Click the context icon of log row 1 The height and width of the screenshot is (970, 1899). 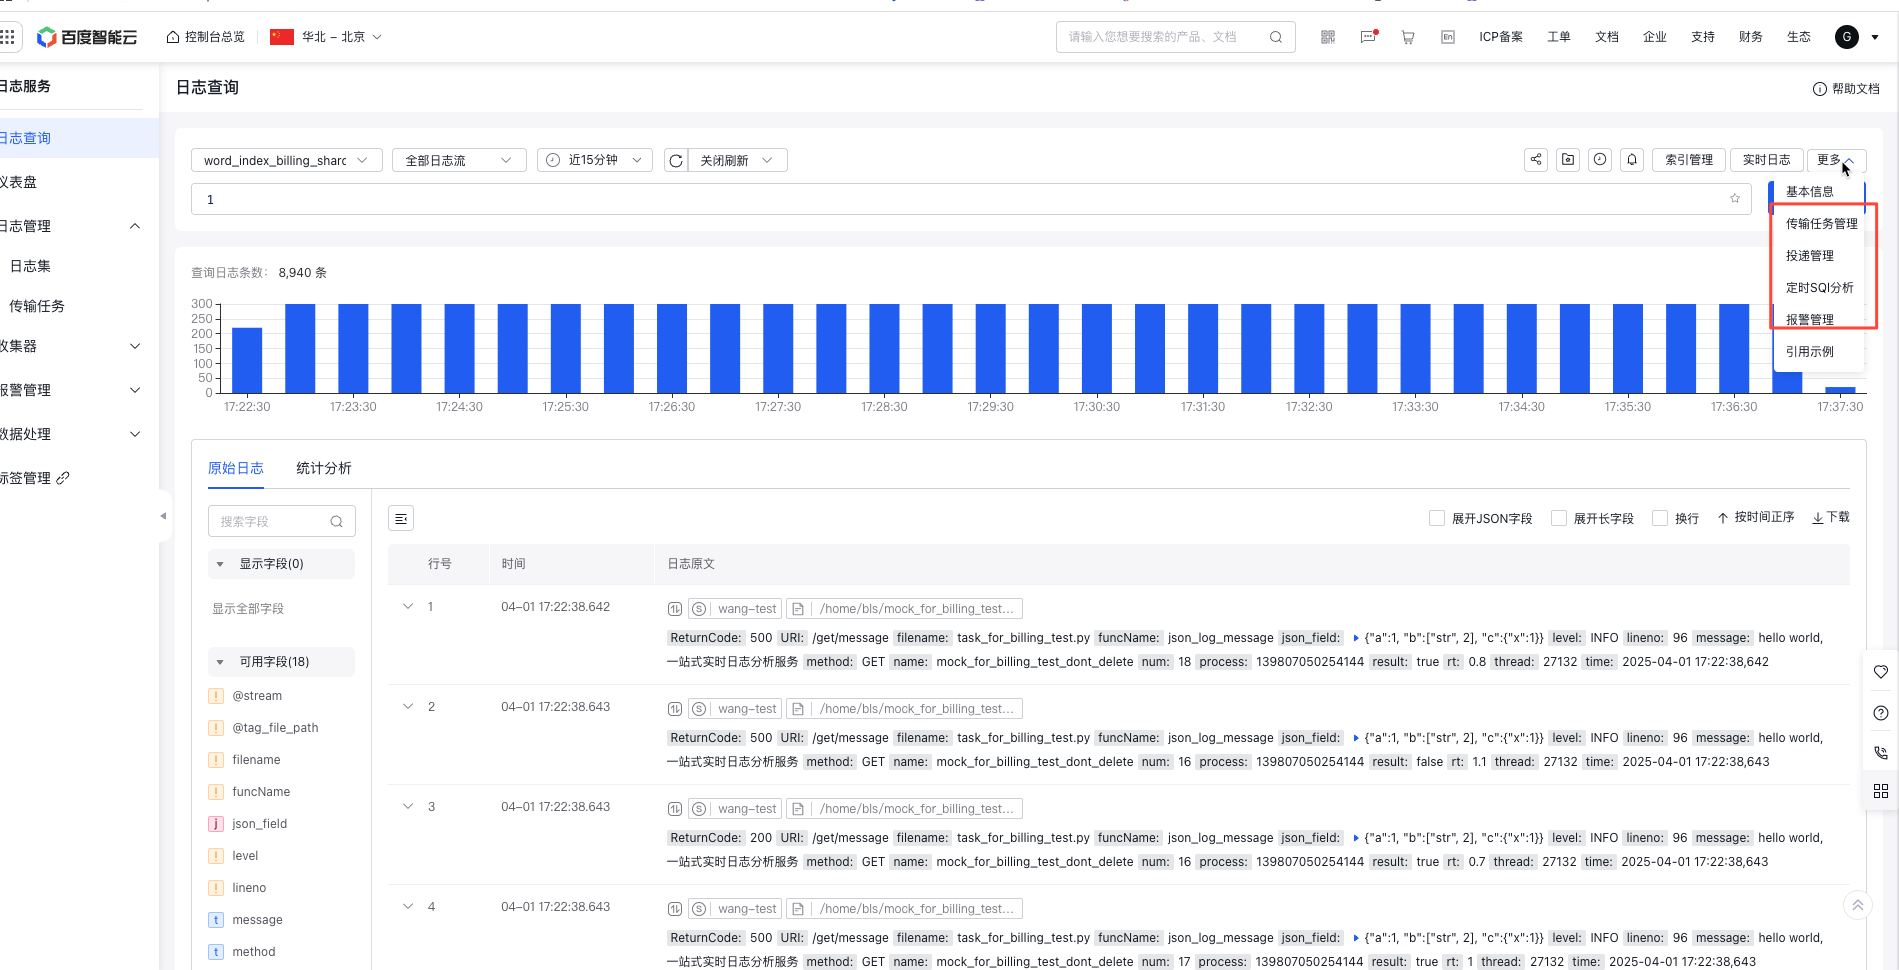click(x=675, y=609)
